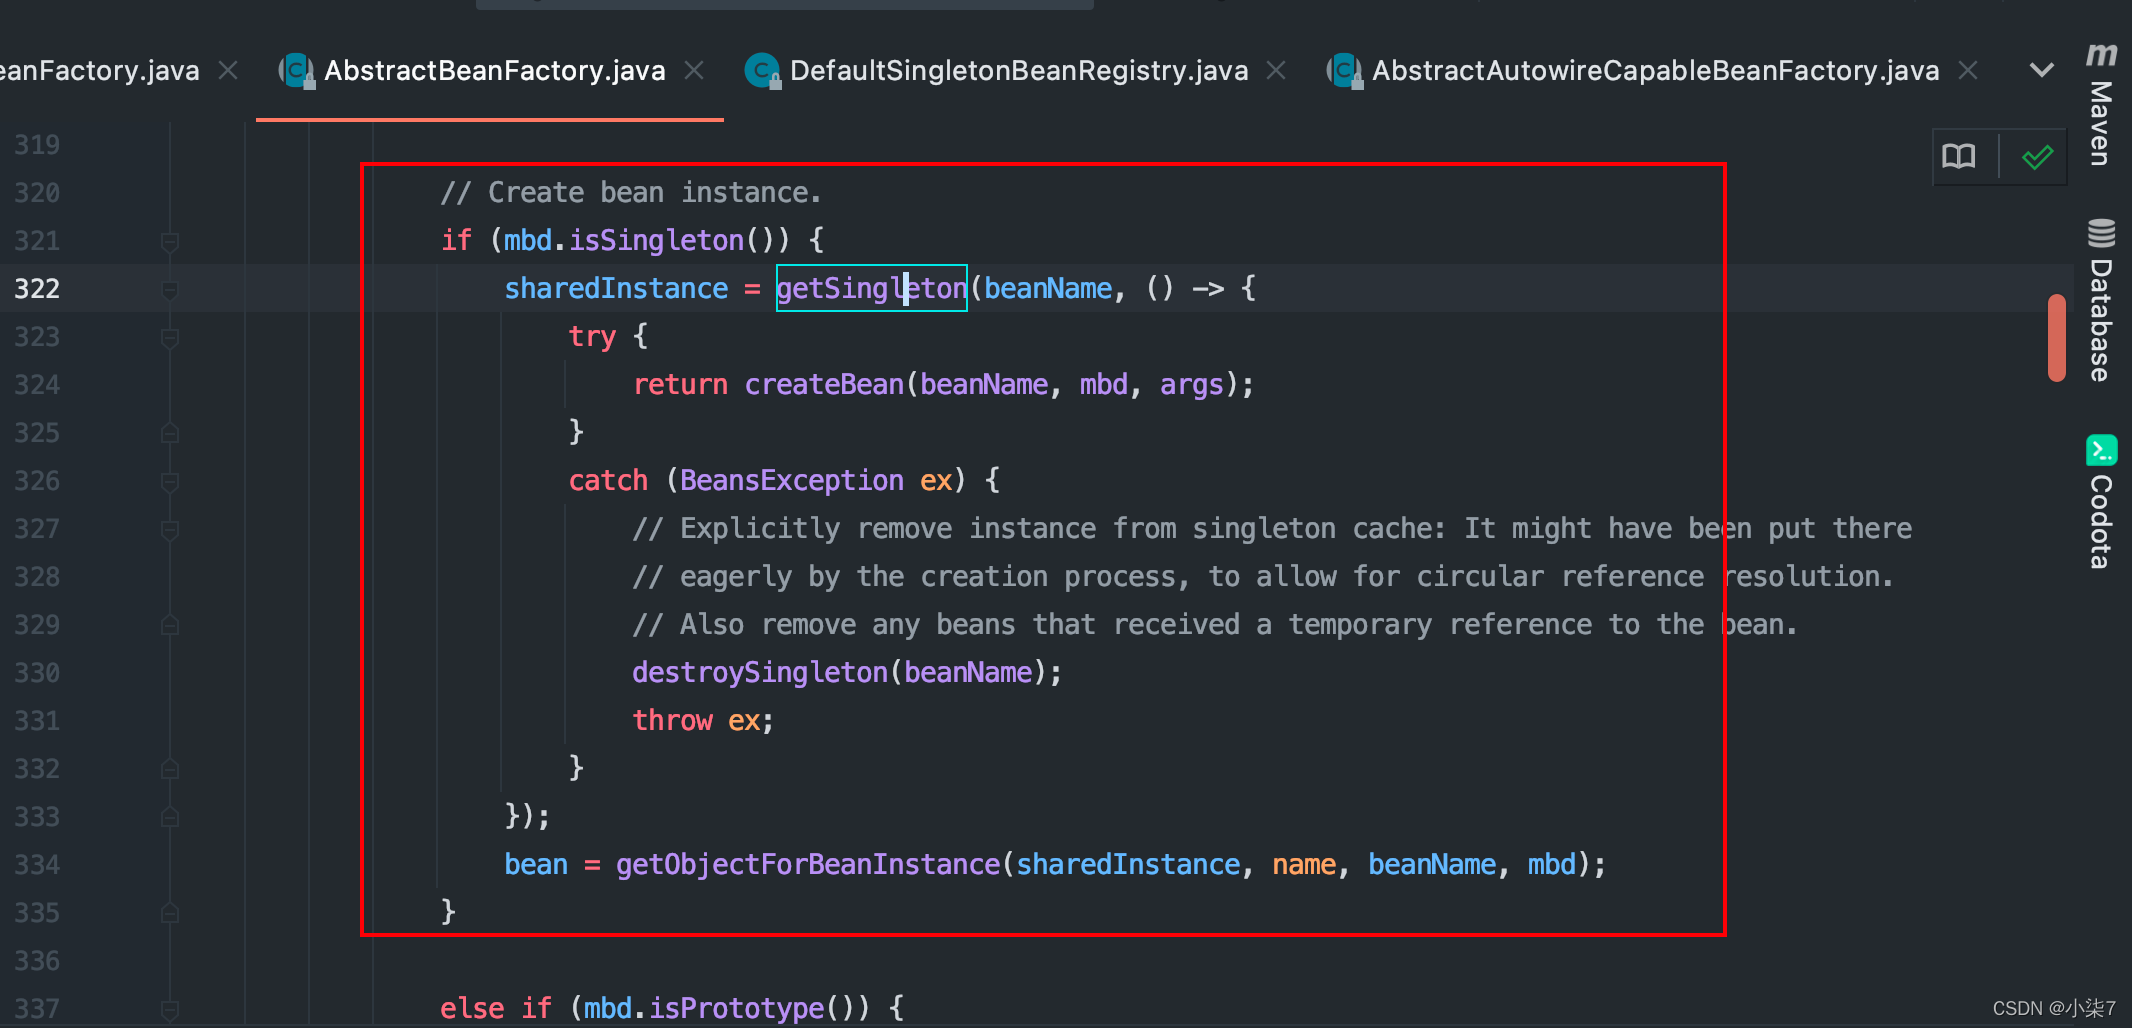Collapse the try block at line 323
Screen dimensions: 2132x1028
[170, 337]
